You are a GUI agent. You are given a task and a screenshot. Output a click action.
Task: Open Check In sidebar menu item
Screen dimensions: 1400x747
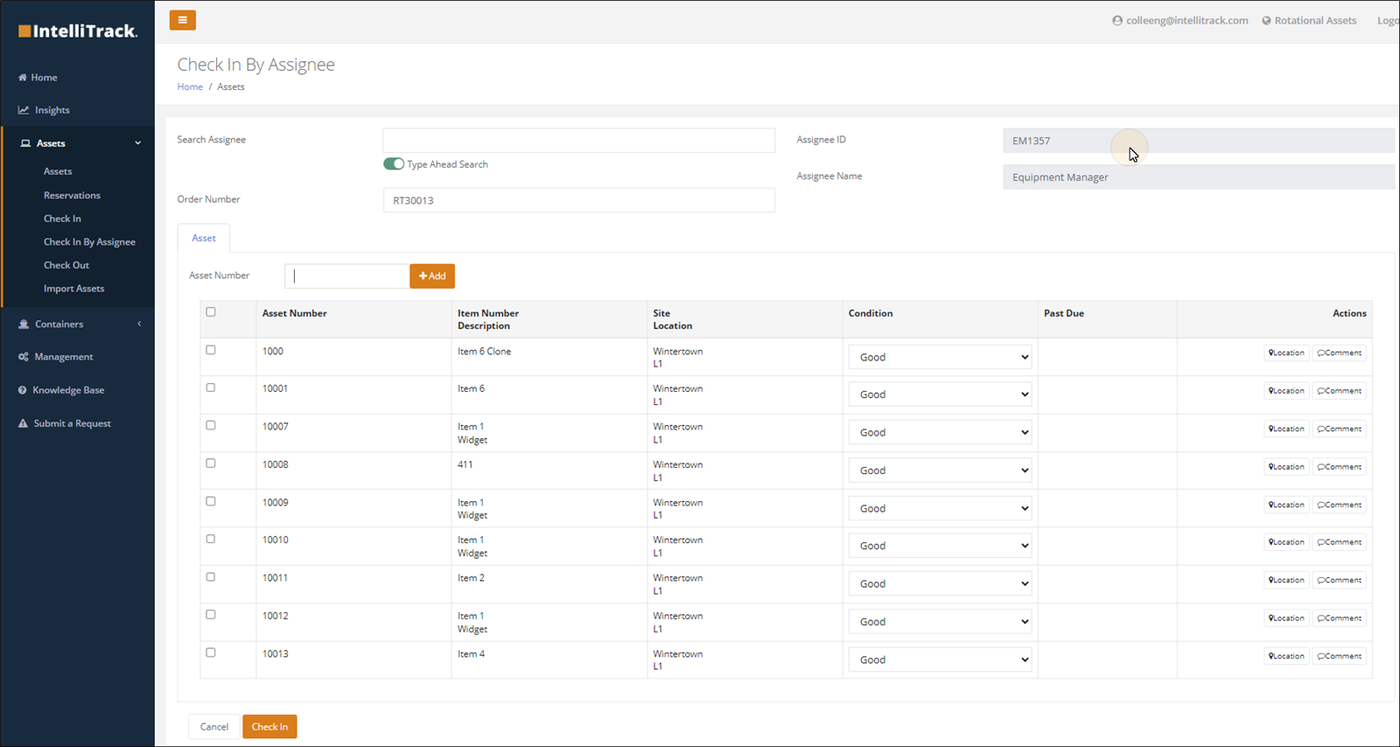tap(62, 218)
